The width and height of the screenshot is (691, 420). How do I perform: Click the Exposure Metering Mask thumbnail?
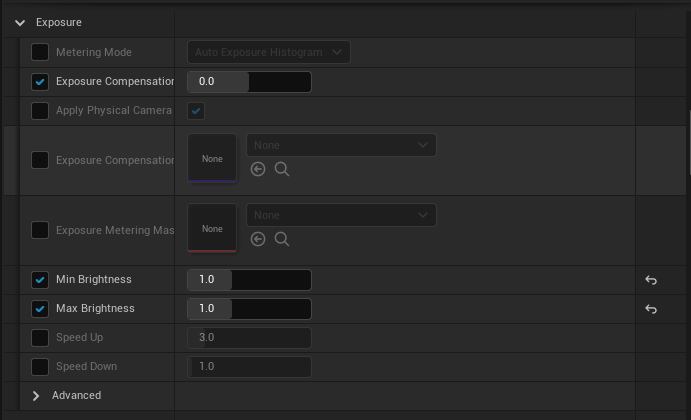click(x=212, y=229)
